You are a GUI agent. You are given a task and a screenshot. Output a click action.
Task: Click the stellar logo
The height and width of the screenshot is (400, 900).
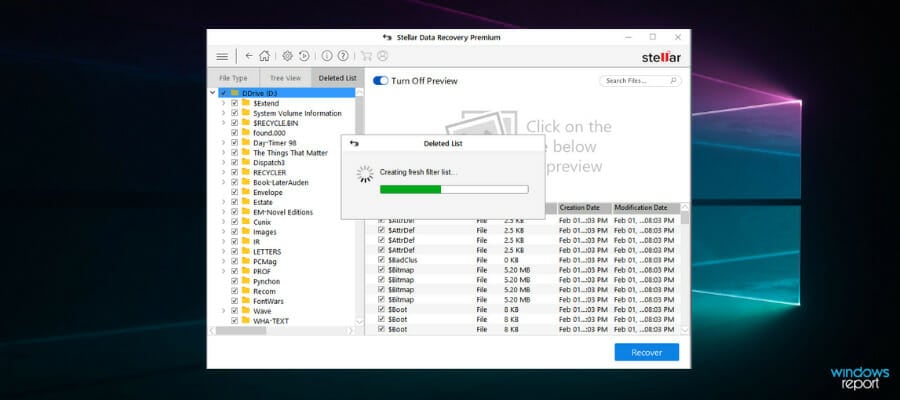tap(661, 57)
